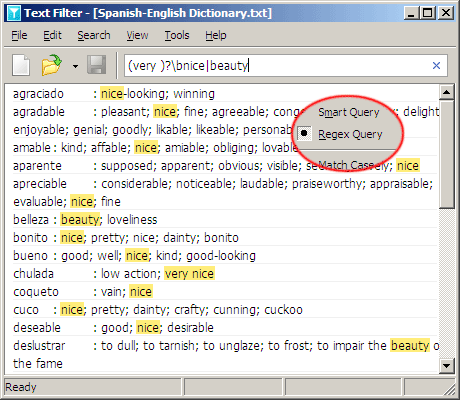Image resolution: width=460 pixels, height=400 pixels.
Task: Select the Regex Query radio option
Action: point(350,134)
